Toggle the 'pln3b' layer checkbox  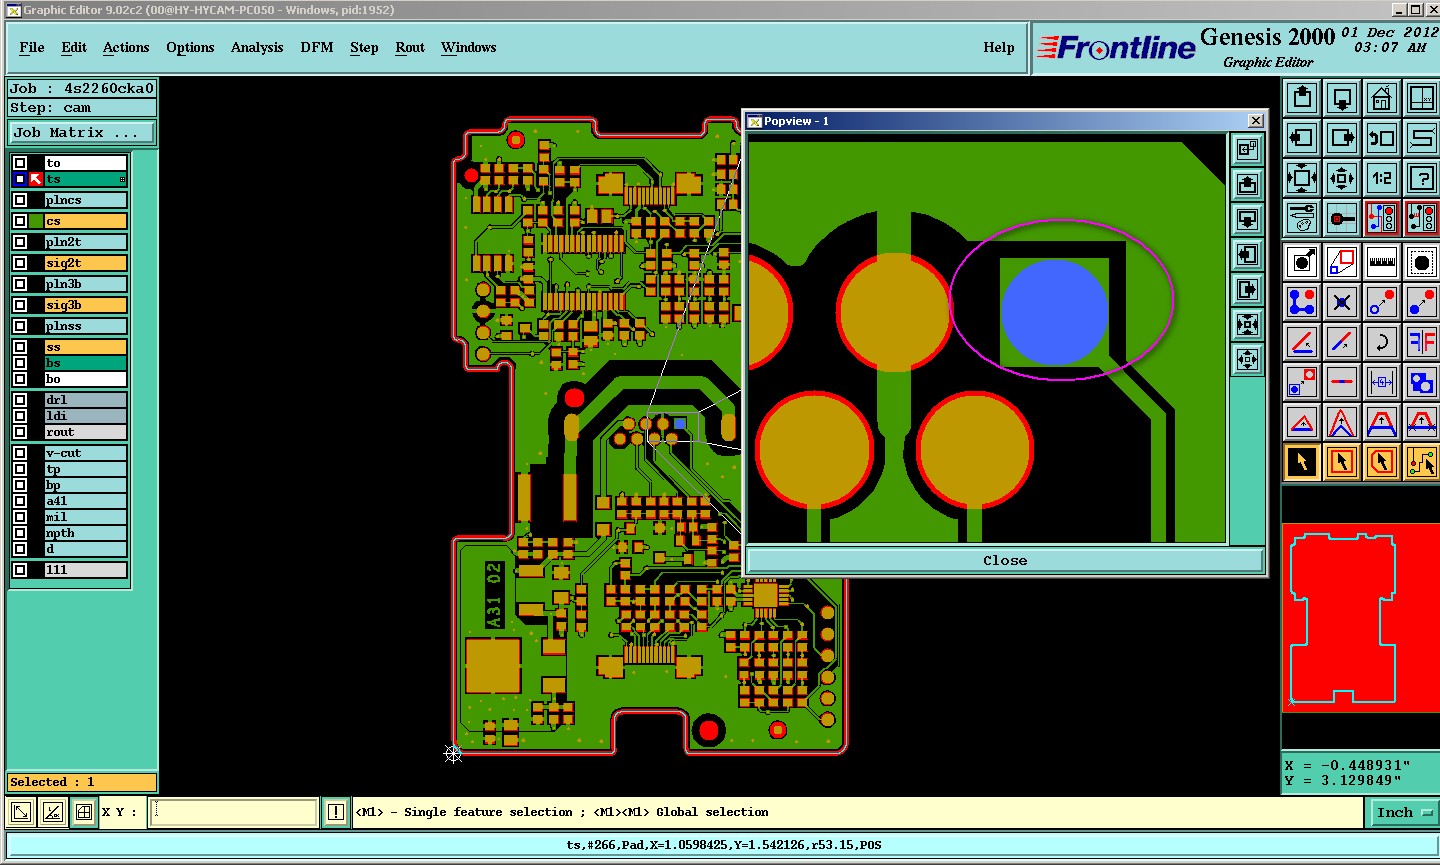coord(20,284)
